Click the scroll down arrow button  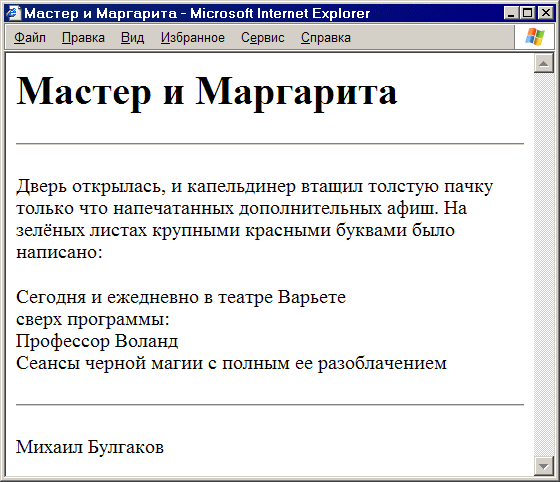[x=544, y=466]
